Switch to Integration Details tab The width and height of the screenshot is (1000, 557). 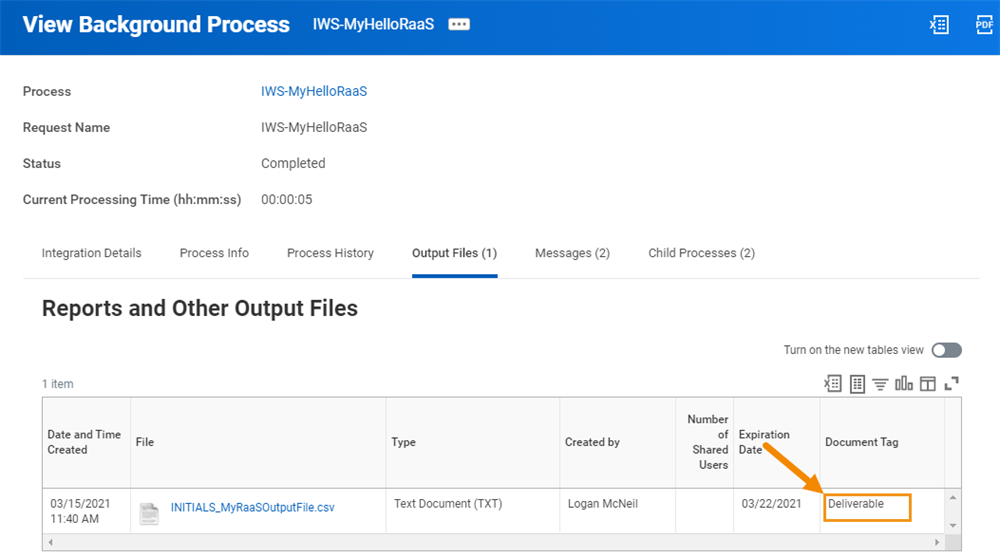pos(92,253)
